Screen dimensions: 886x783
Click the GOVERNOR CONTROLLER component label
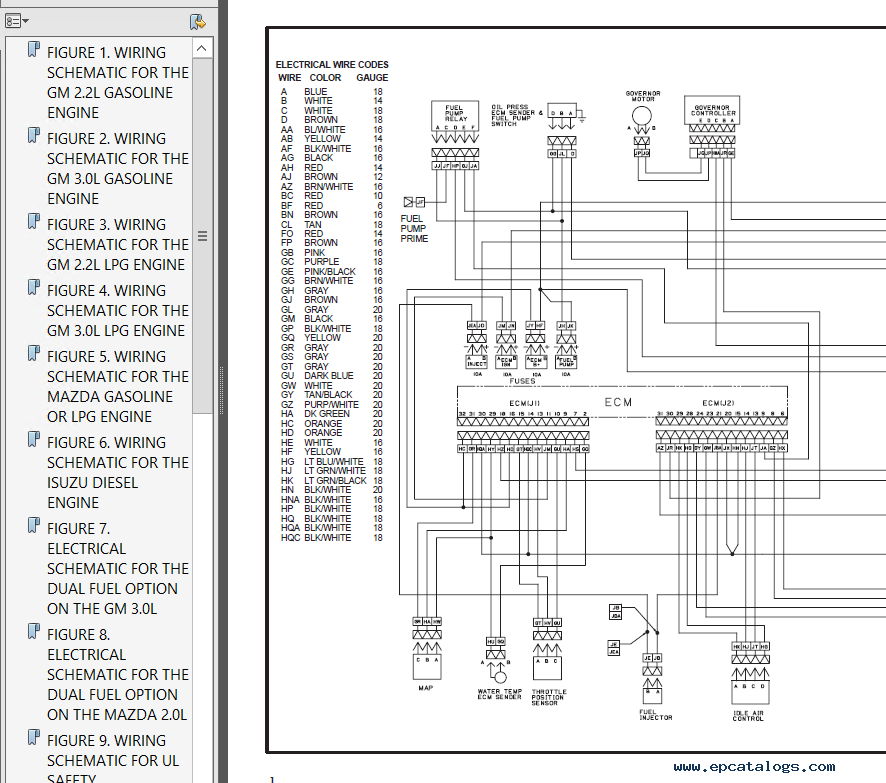tap(712, 110)
